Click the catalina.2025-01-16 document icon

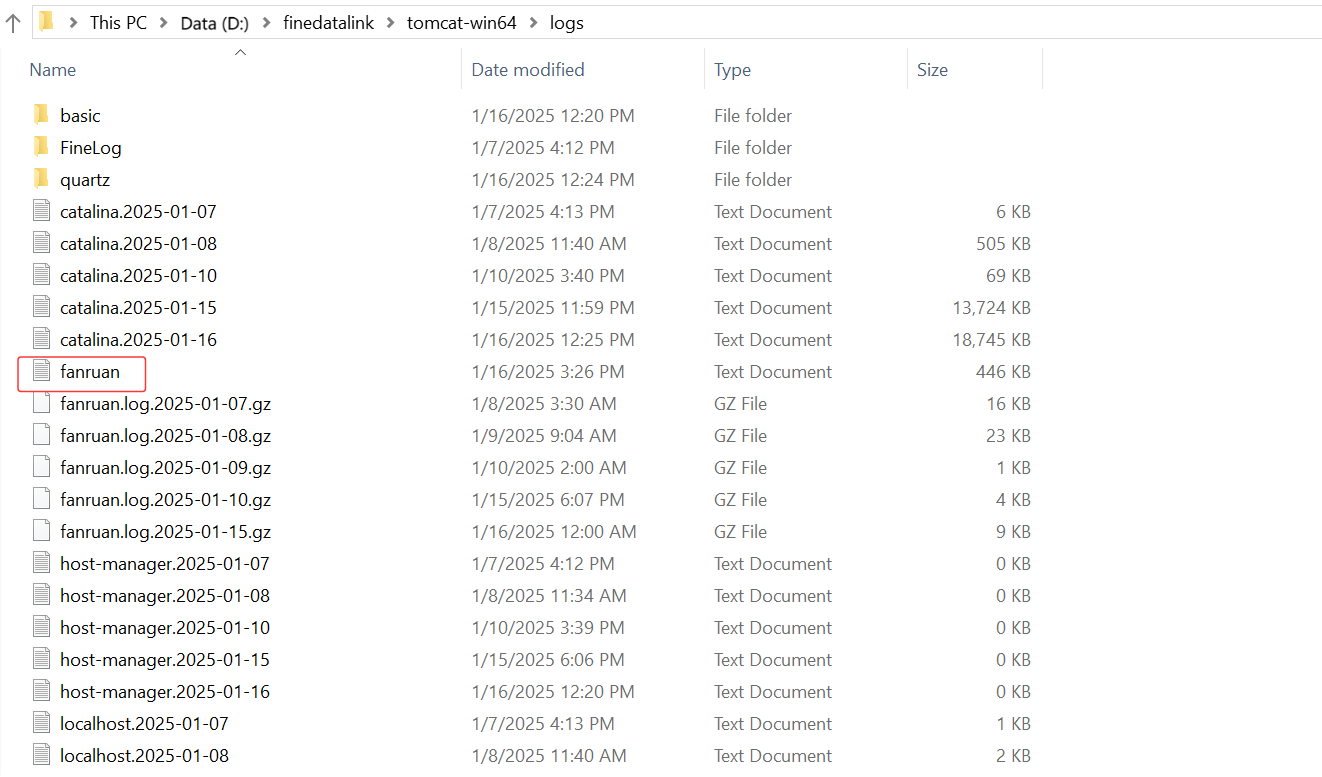click(41, 339)
